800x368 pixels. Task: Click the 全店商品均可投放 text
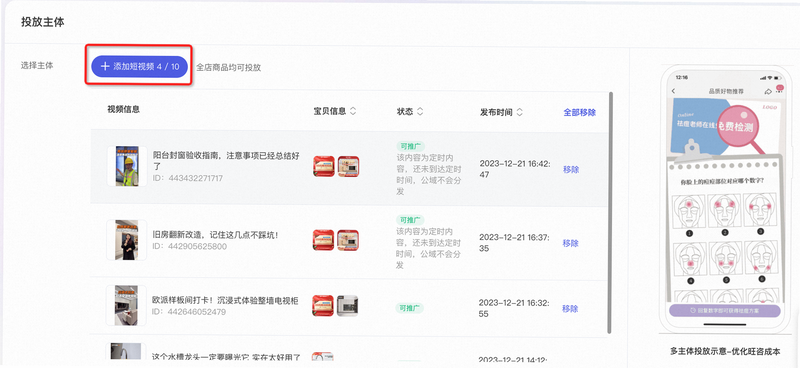229,67
